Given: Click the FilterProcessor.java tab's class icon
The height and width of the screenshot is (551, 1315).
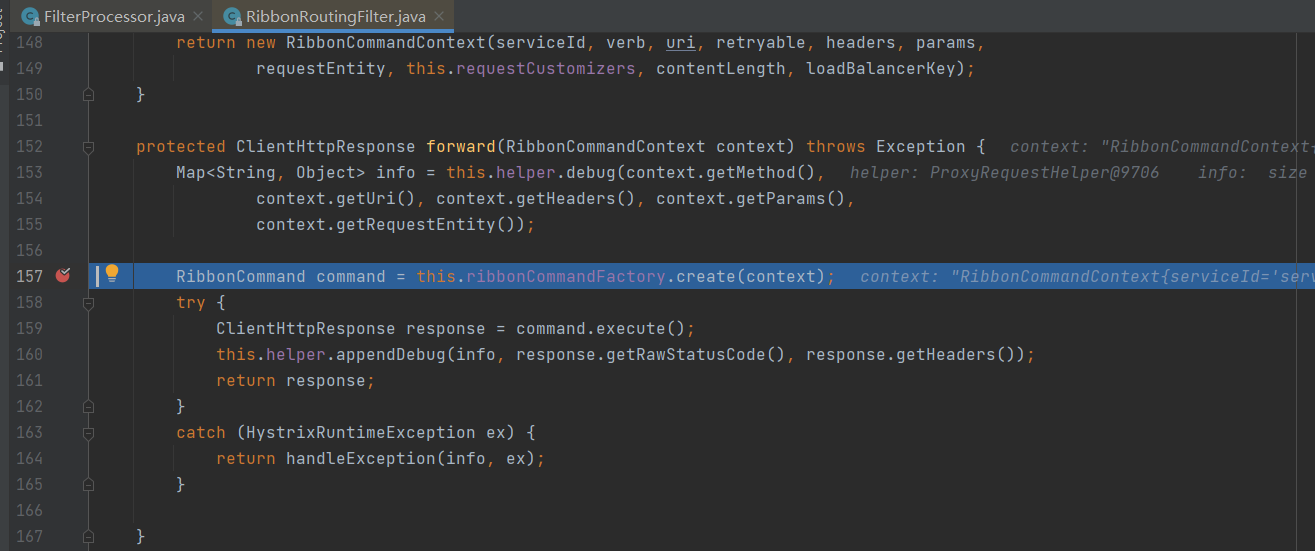Looking at the screenshot, I should point(31,16).
